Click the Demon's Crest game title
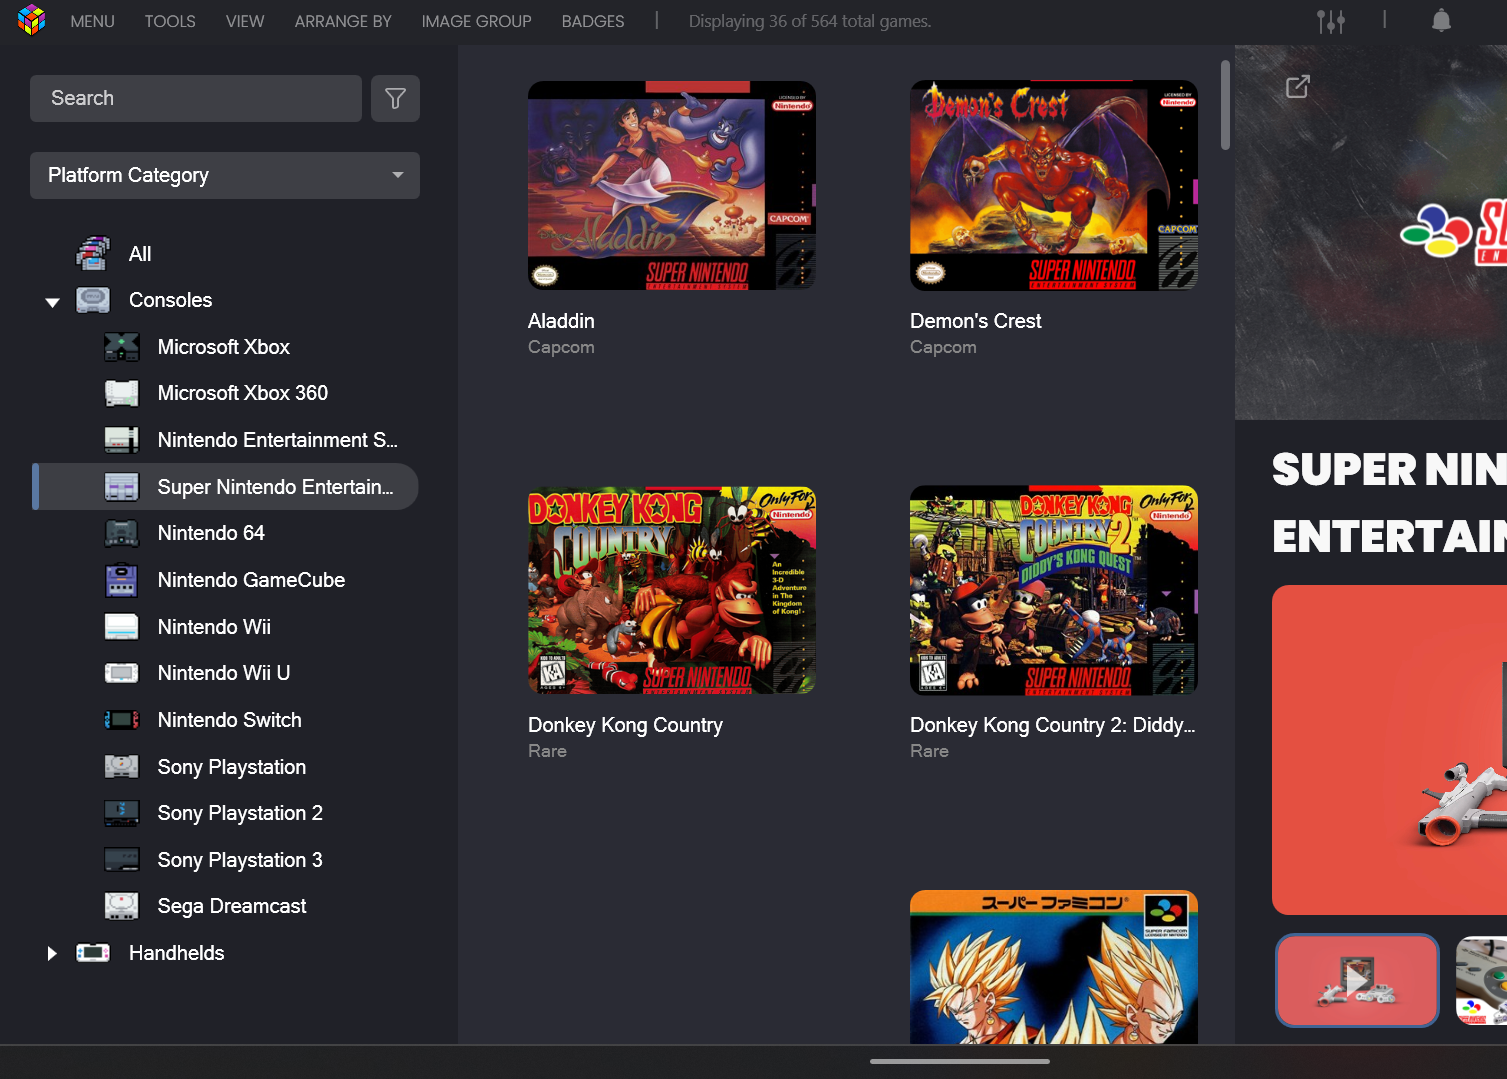 (x=976, y=321)
